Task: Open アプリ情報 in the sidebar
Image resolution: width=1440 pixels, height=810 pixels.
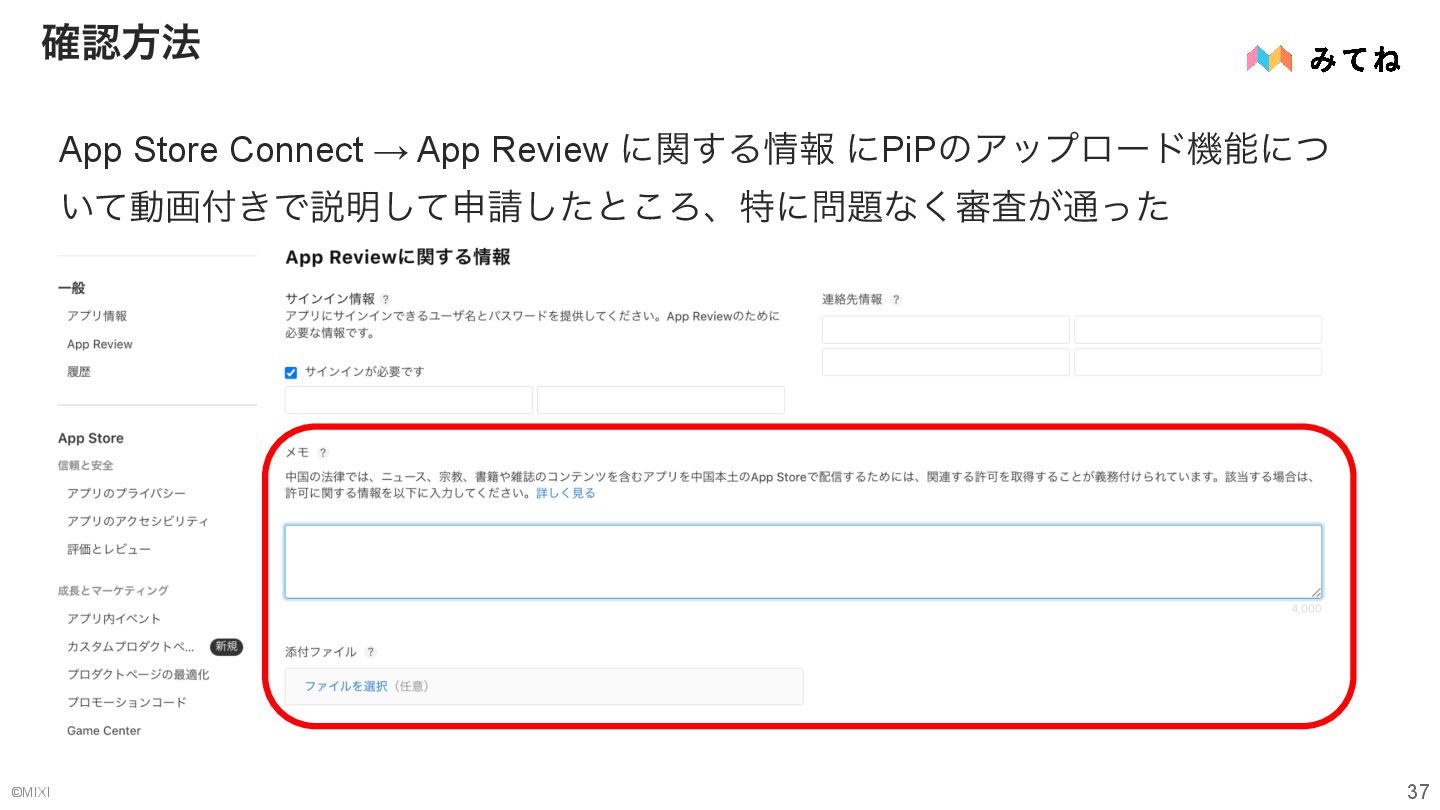Action: (97, 316)
